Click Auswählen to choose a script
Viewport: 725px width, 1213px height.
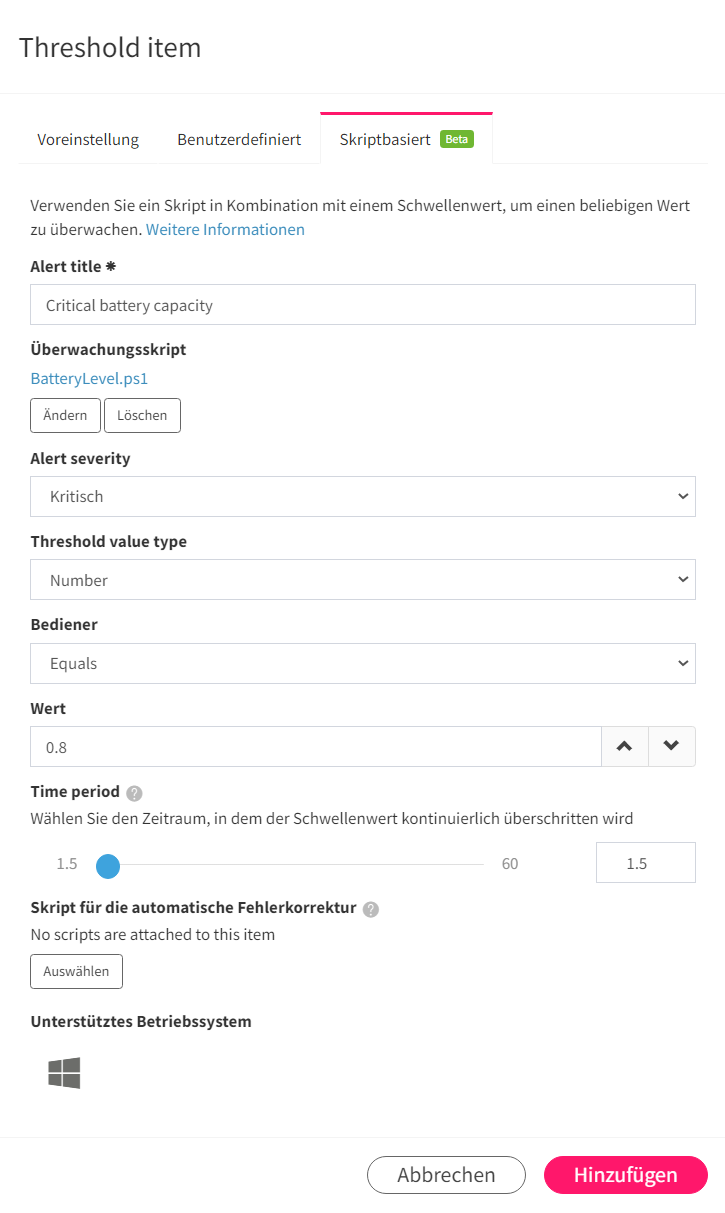click(x=76, y=971)
